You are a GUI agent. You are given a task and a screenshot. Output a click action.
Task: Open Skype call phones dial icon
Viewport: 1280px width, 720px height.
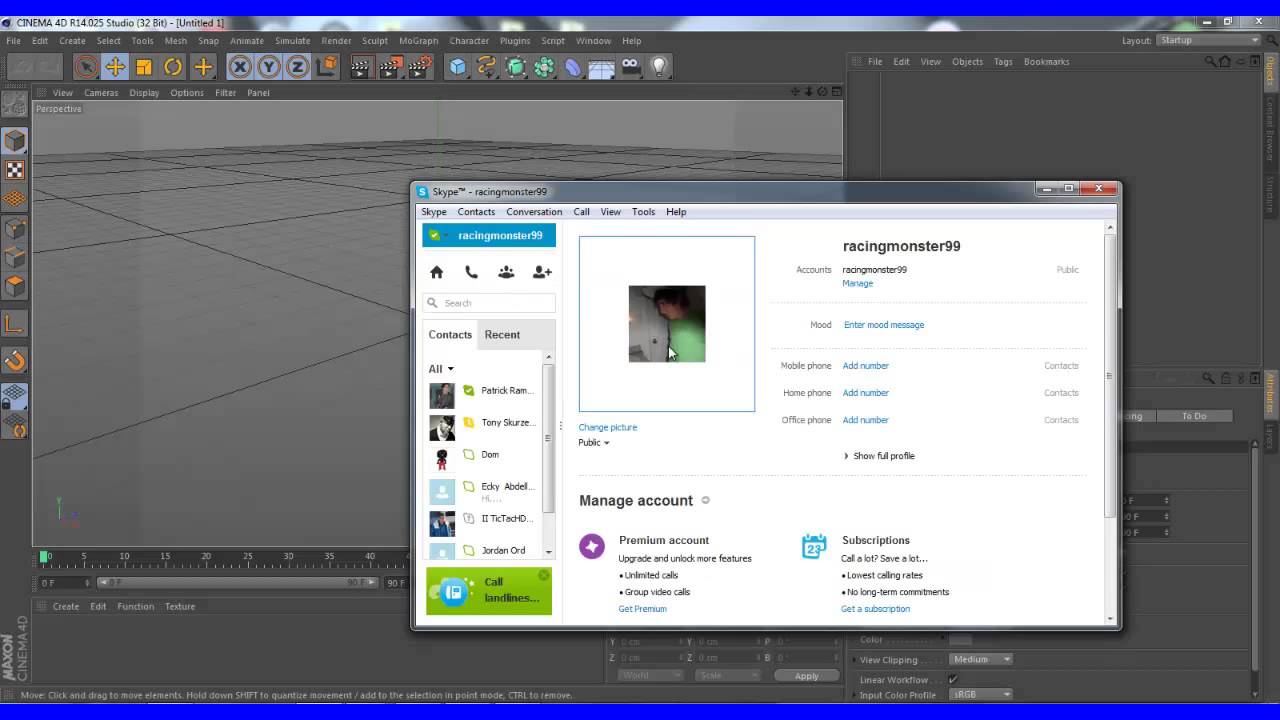point(471,272)
